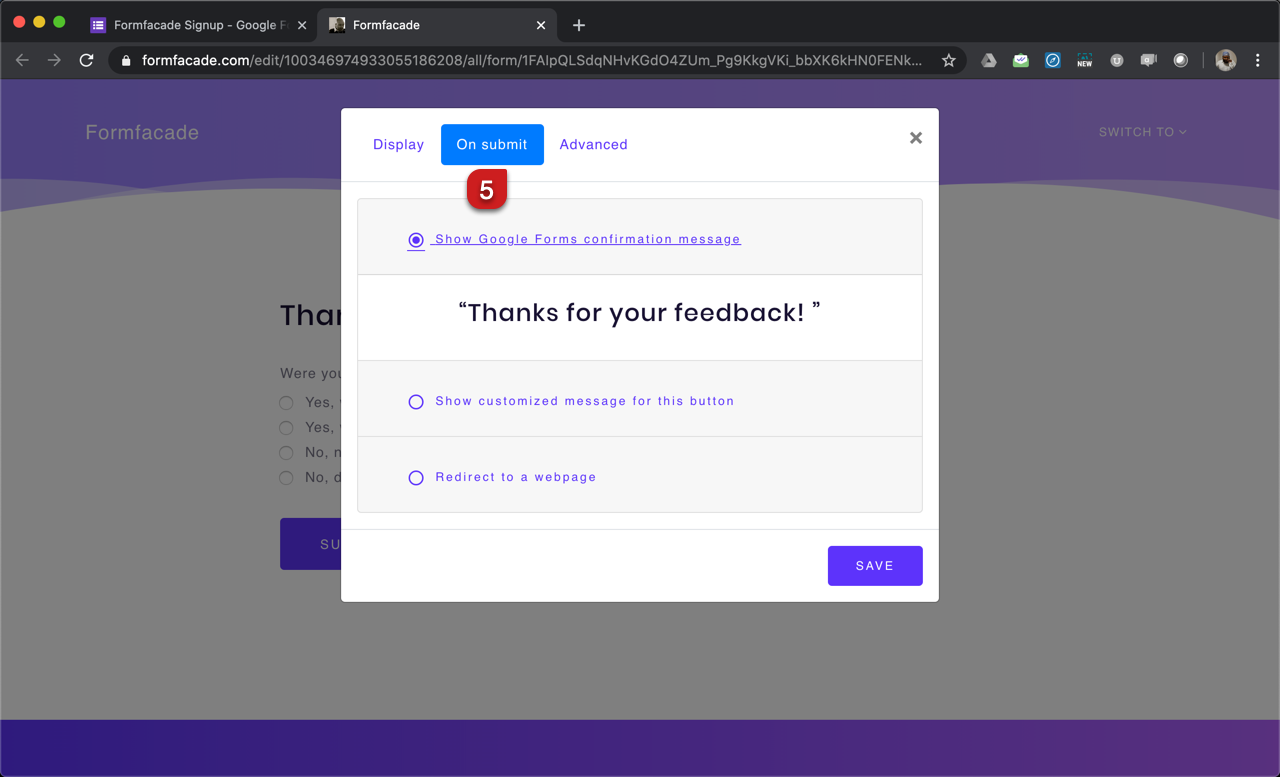
Task: Click the green envelope mail extension icon
Action: pos(1020,60)
